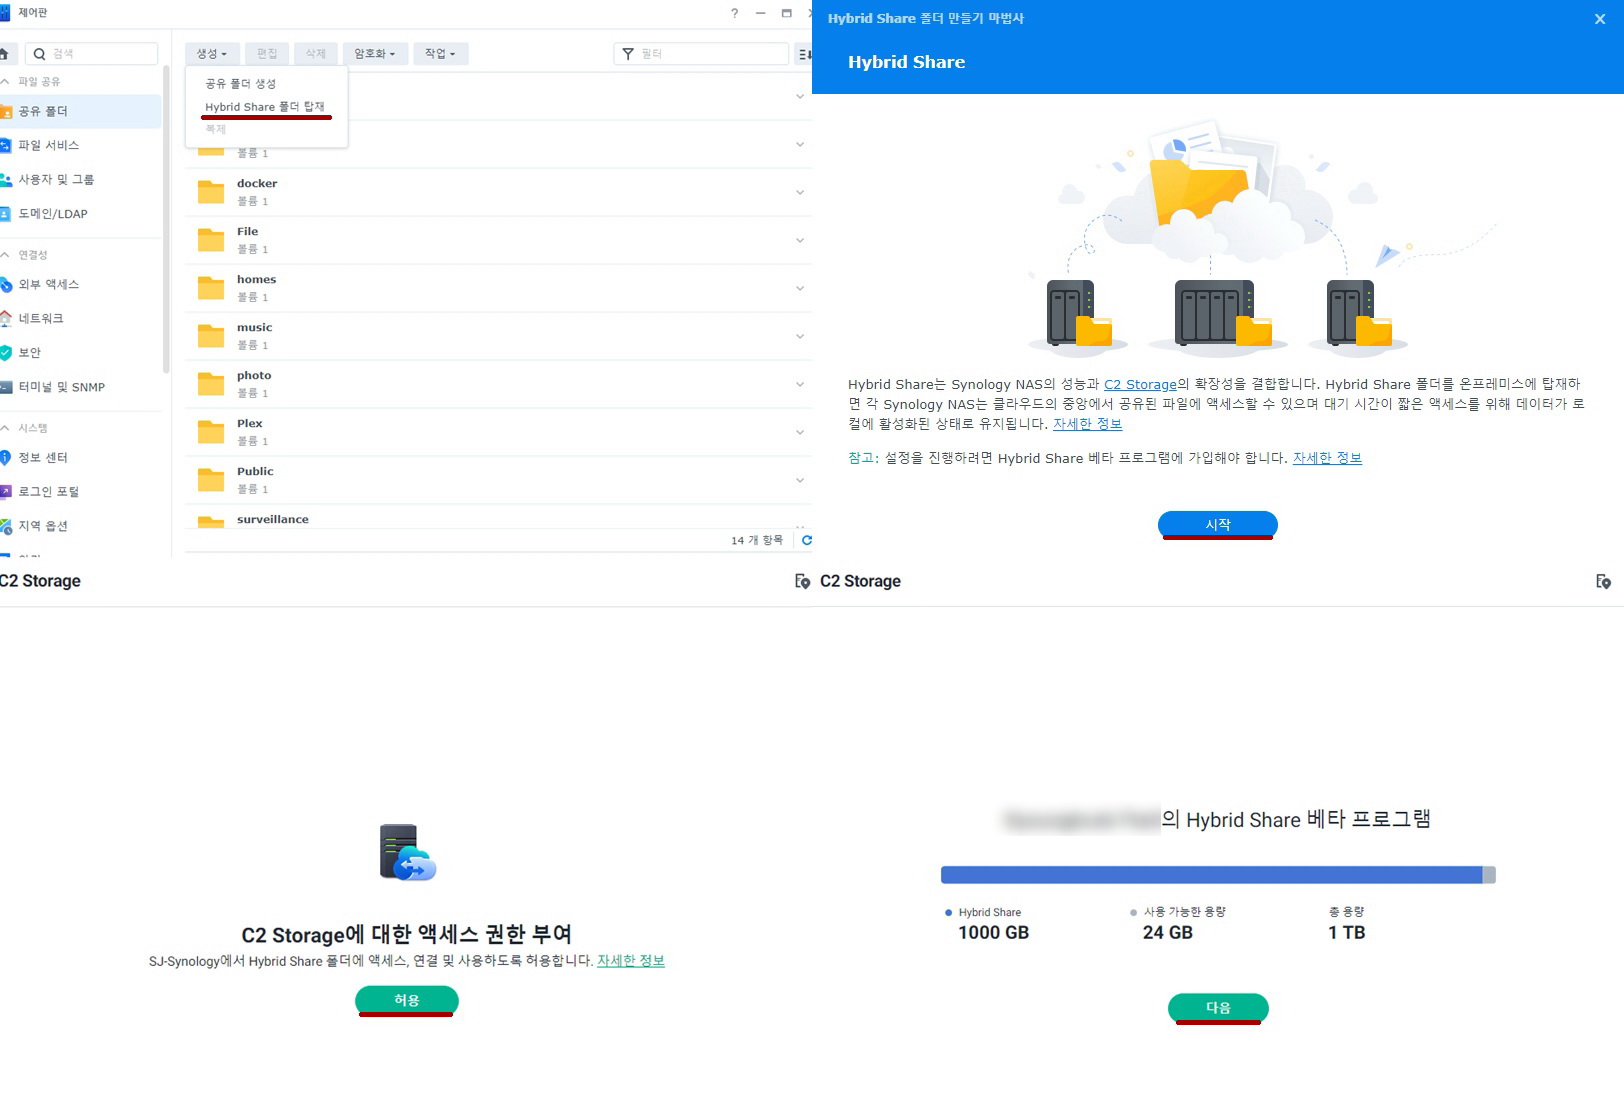Expand the docker folder row chevron
The height and width of the screenshot is (1116, 1624).
pyautogui.click(x=800, y=192)
